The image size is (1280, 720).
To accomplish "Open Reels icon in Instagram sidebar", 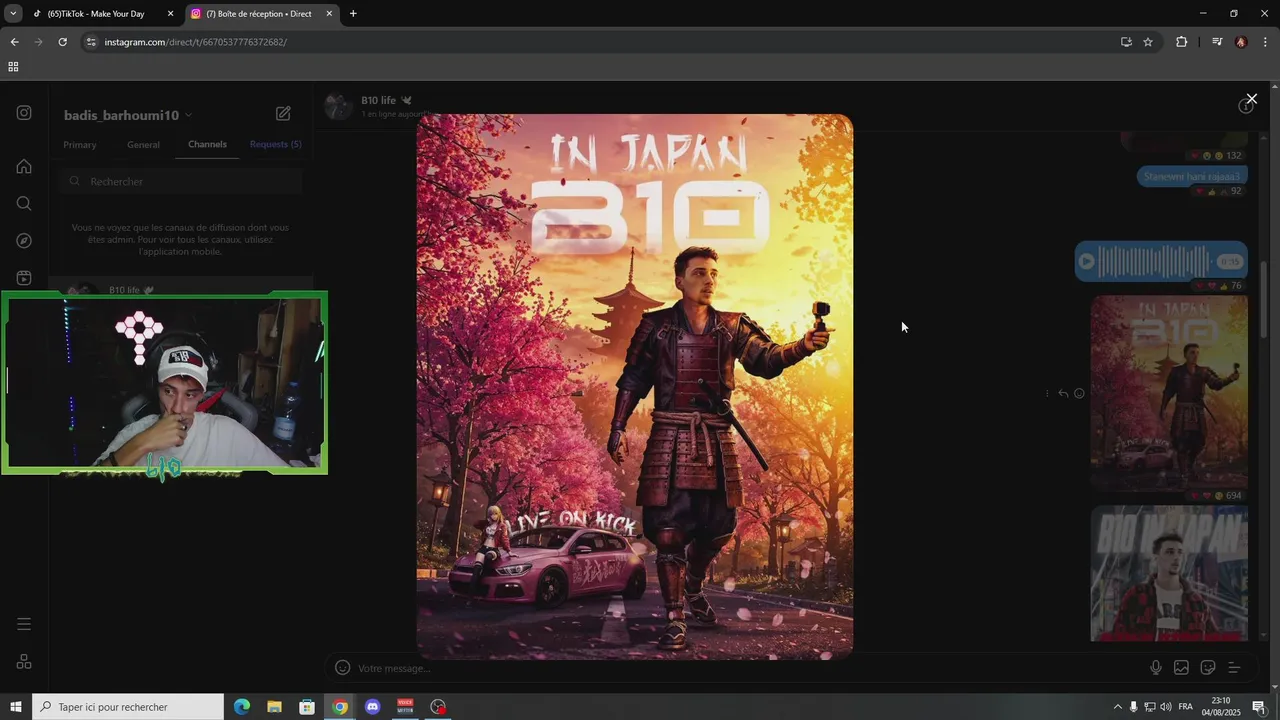I will (24, 278).
